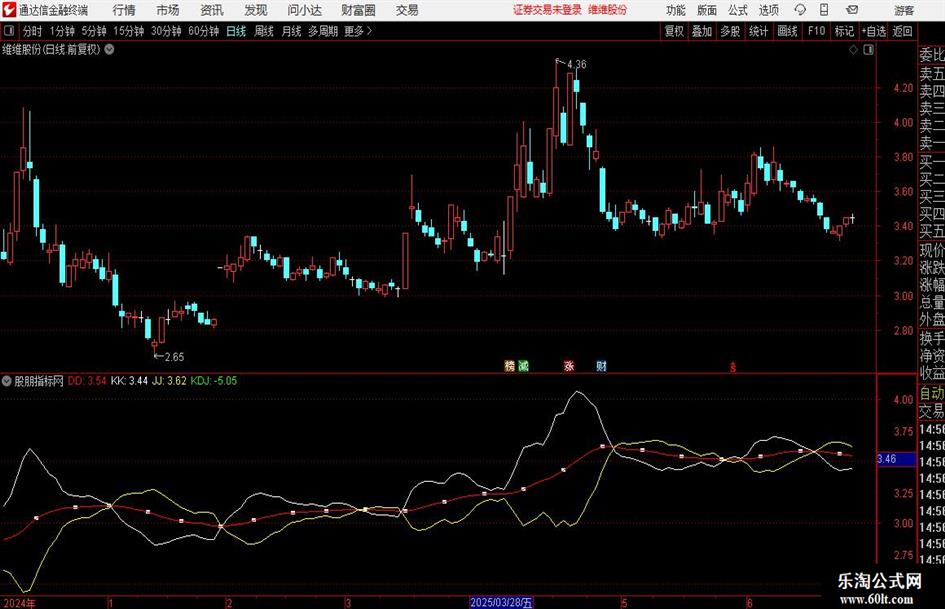945x609 pixels.
Task: Click the 3.46 value on indicator axis
Action: 887,459
